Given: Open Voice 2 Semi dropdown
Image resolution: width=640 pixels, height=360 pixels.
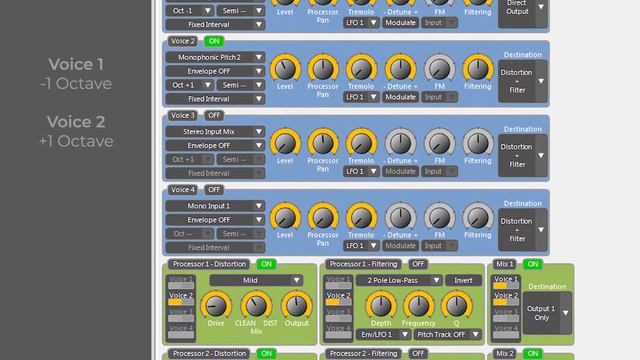Looking at the screenshot, I should click(x=240, y=85).
